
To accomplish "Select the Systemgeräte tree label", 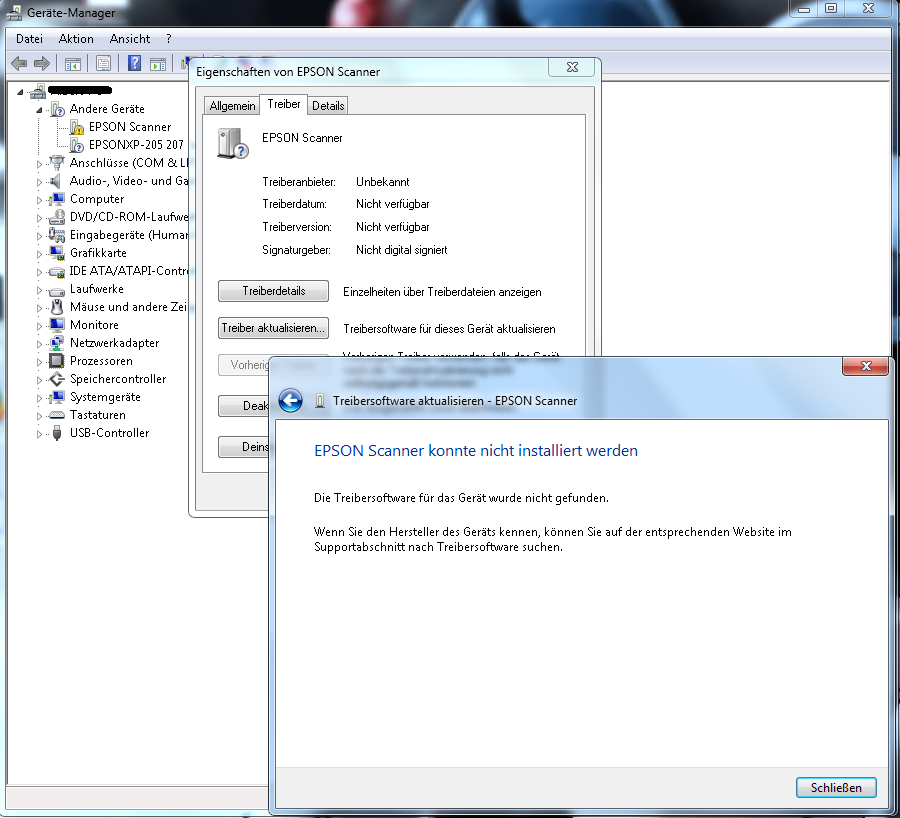I will 105,397.
